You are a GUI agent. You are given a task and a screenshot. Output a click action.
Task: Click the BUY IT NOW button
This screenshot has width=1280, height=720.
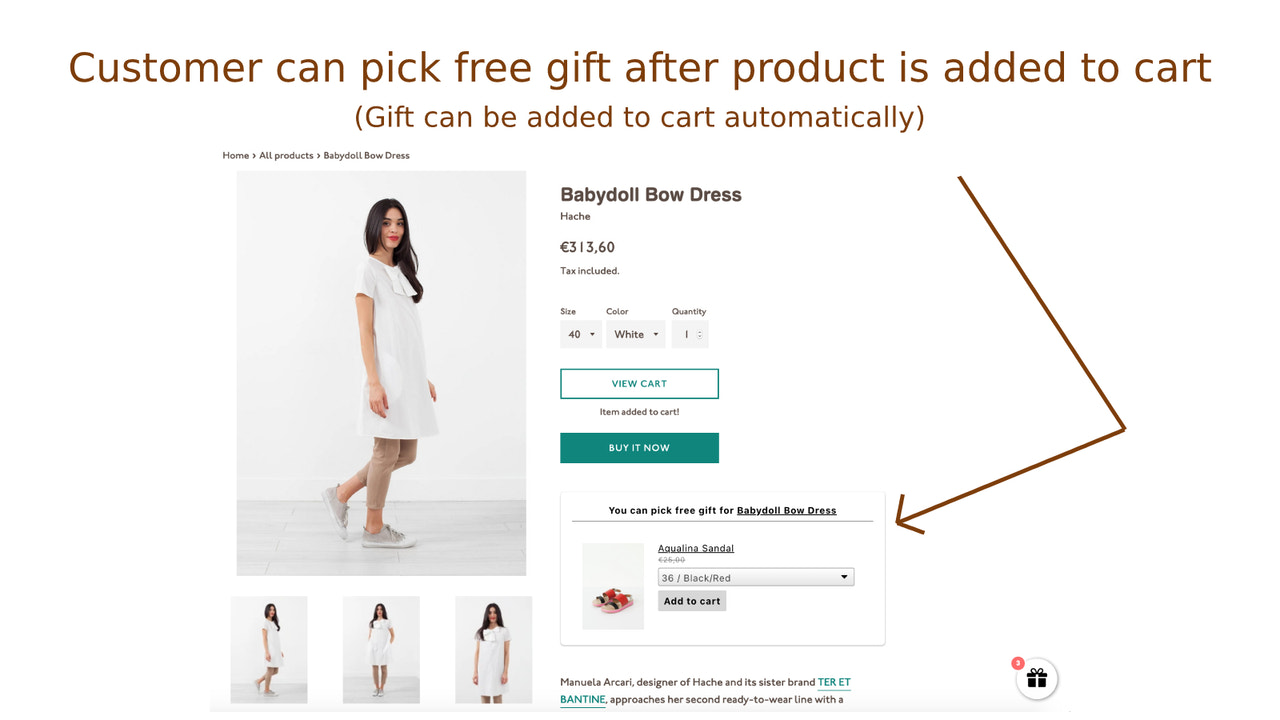point(639,447)
